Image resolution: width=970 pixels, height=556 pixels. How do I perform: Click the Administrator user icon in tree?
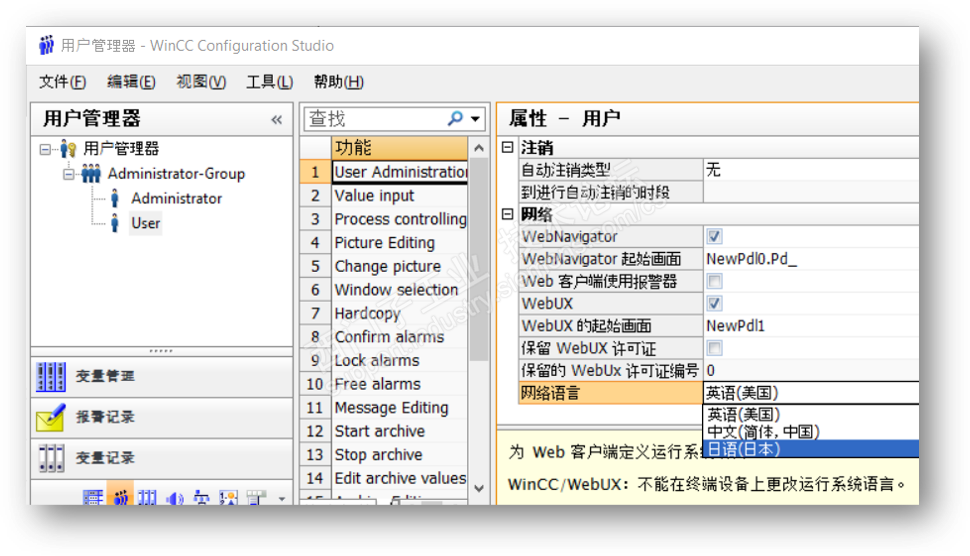115,199
